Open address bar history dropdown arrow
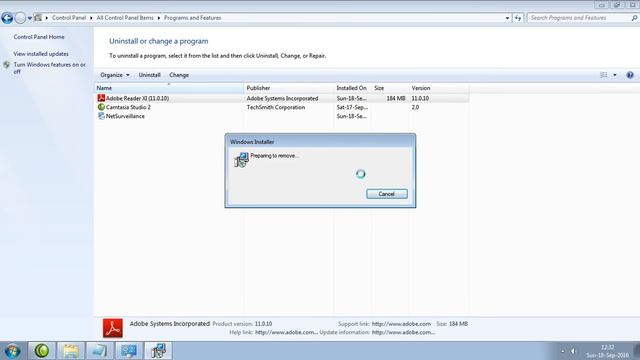This screenshot has width=640, height=360. [507, 18]
